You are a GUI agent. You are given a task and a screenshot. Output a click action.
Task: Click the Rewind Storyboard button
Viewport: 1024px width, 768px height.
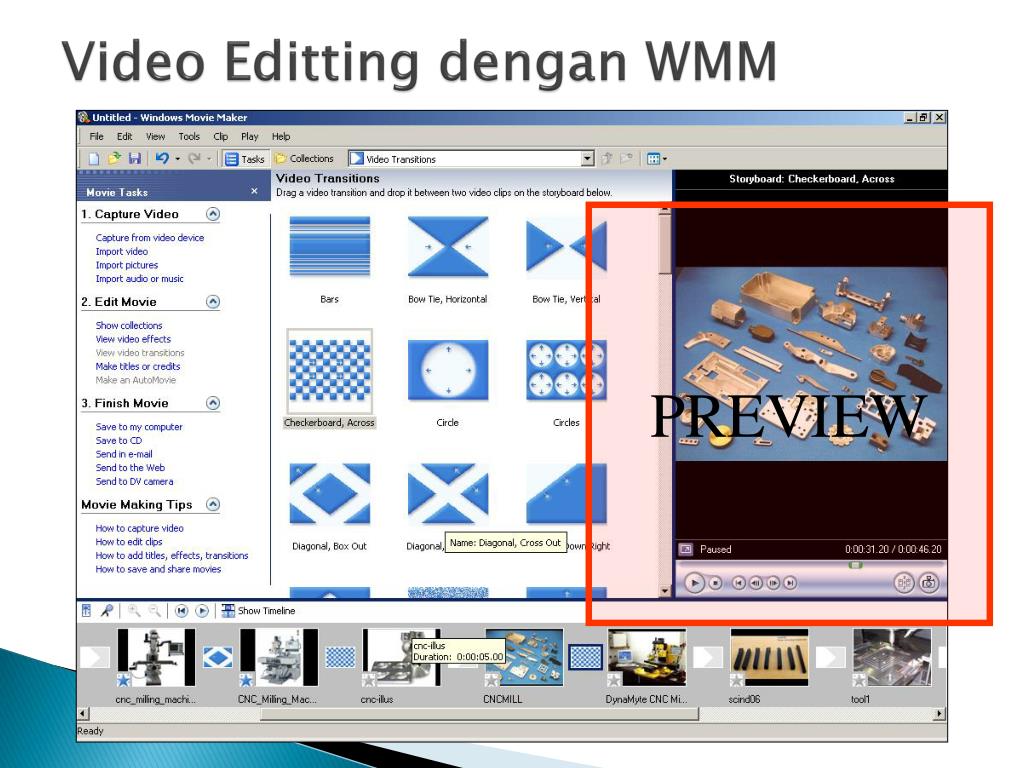point(182,611)
